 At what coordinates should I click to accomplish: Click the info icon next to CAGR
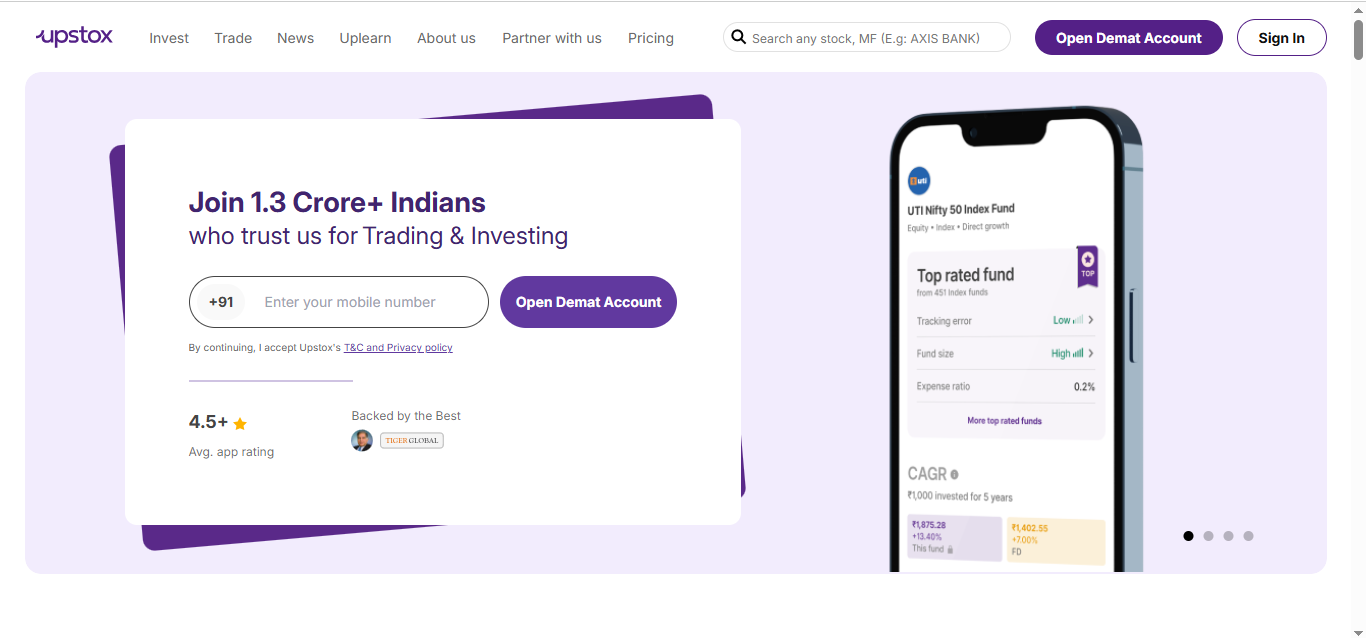click(x=954, y=474)
